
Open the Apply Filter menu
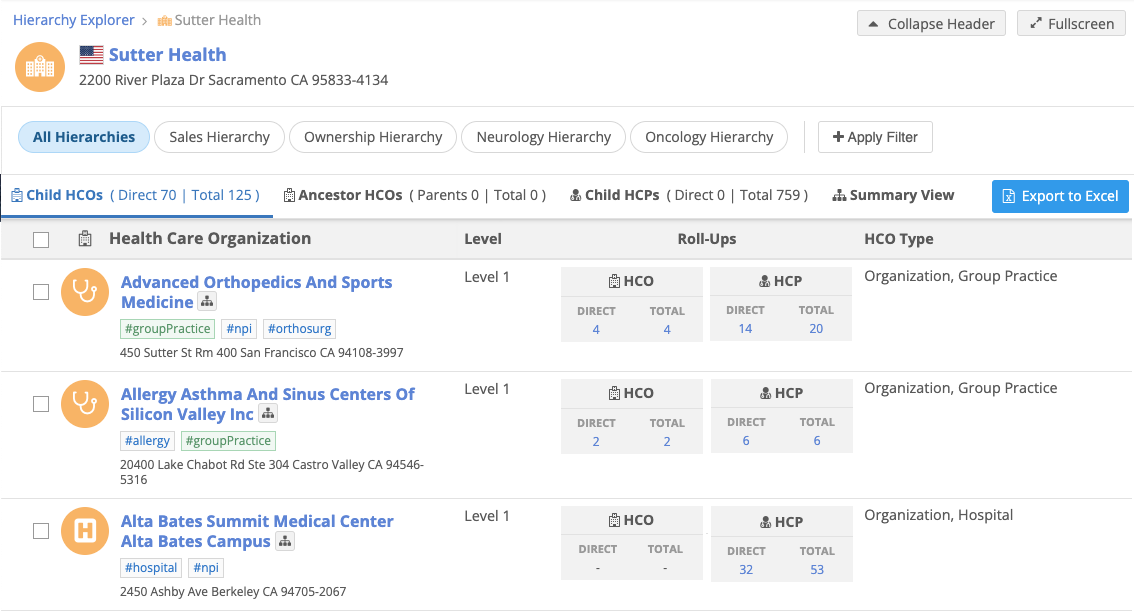(x=874, y=137)
